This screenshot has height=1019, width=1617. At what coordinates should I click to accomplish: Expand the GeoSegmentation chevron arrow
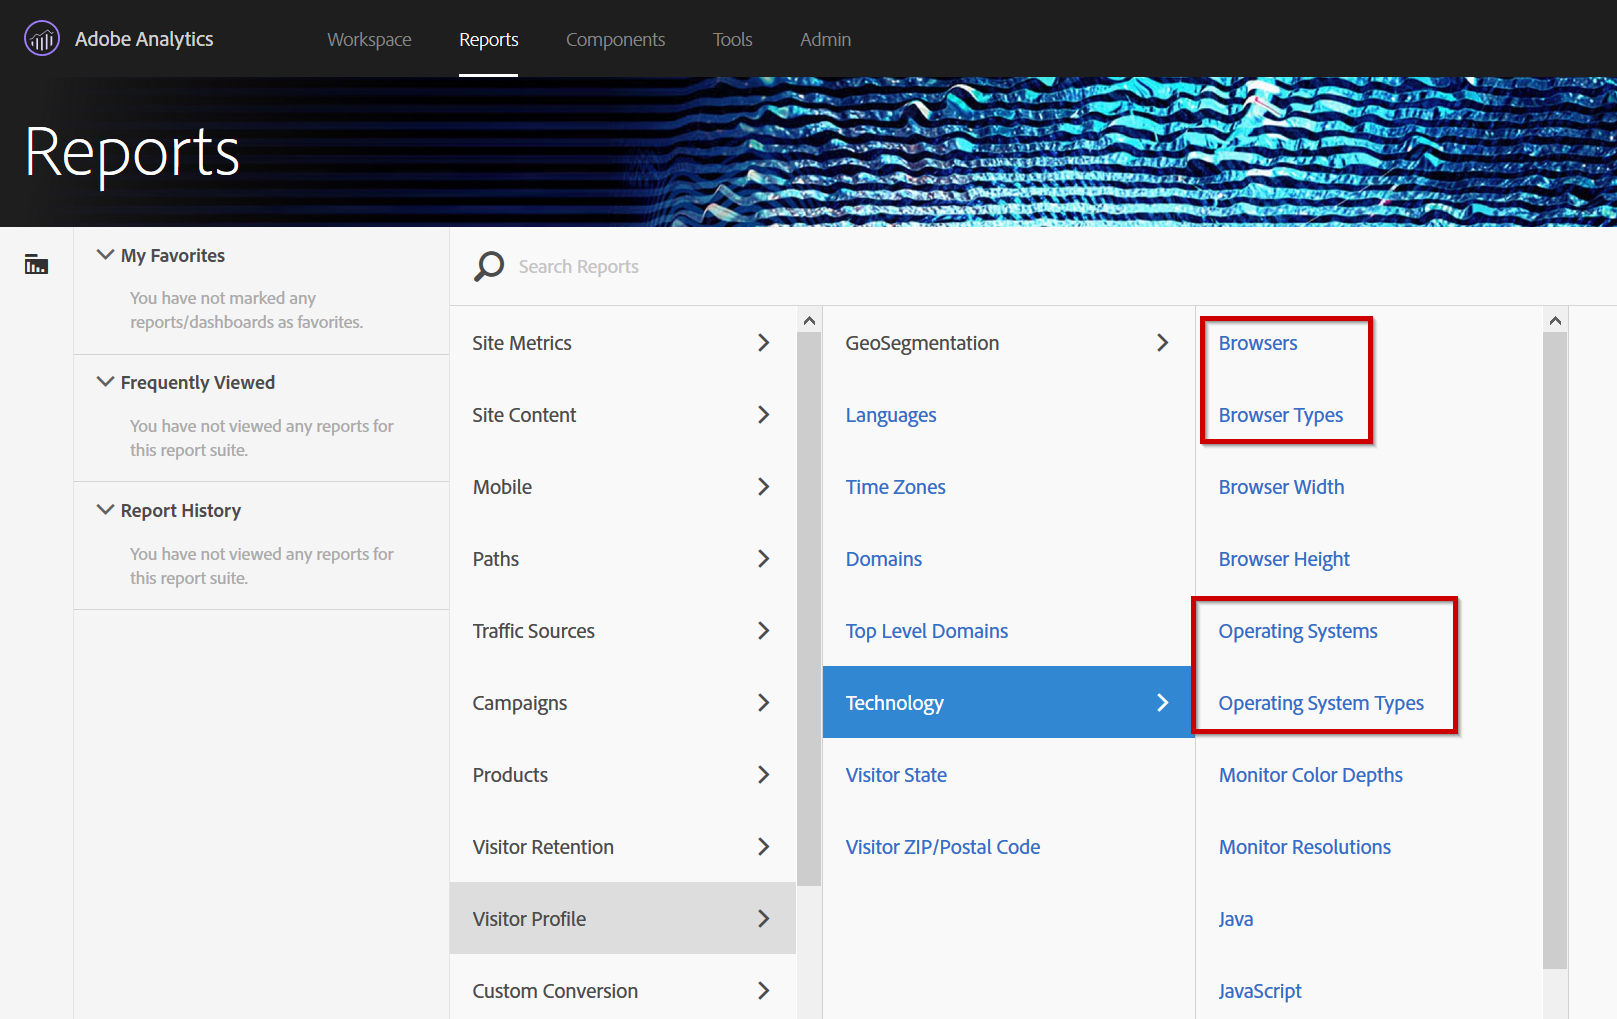1162,343
